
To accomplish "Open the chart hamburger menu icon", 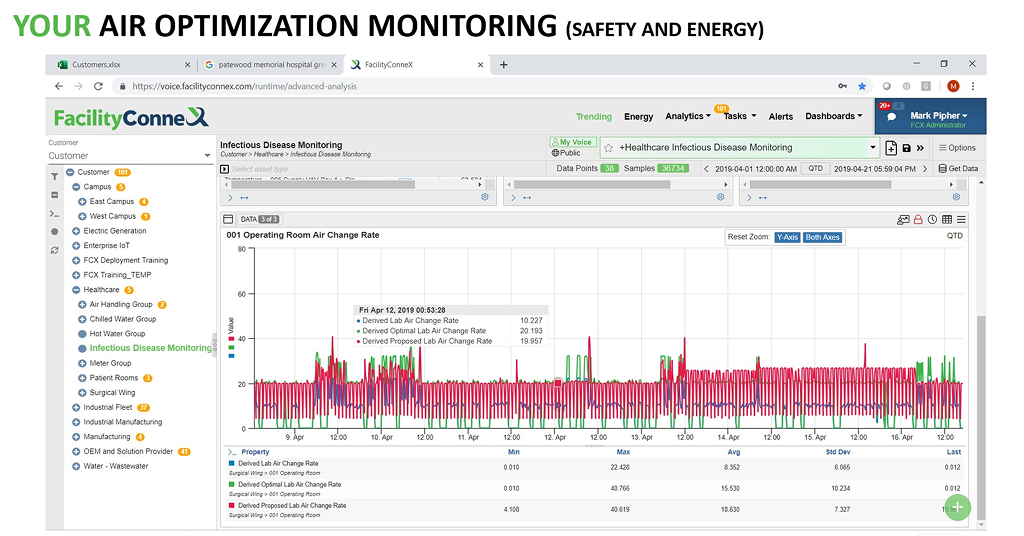I will 961,219.
